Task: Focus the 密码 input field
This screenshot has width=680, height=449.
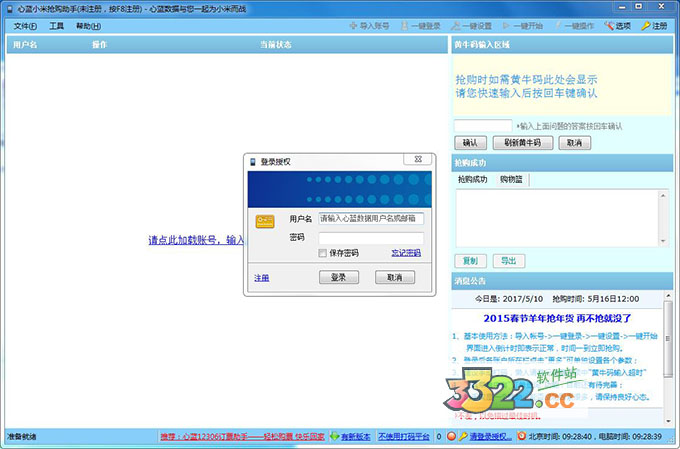Action: coord(371,238)
